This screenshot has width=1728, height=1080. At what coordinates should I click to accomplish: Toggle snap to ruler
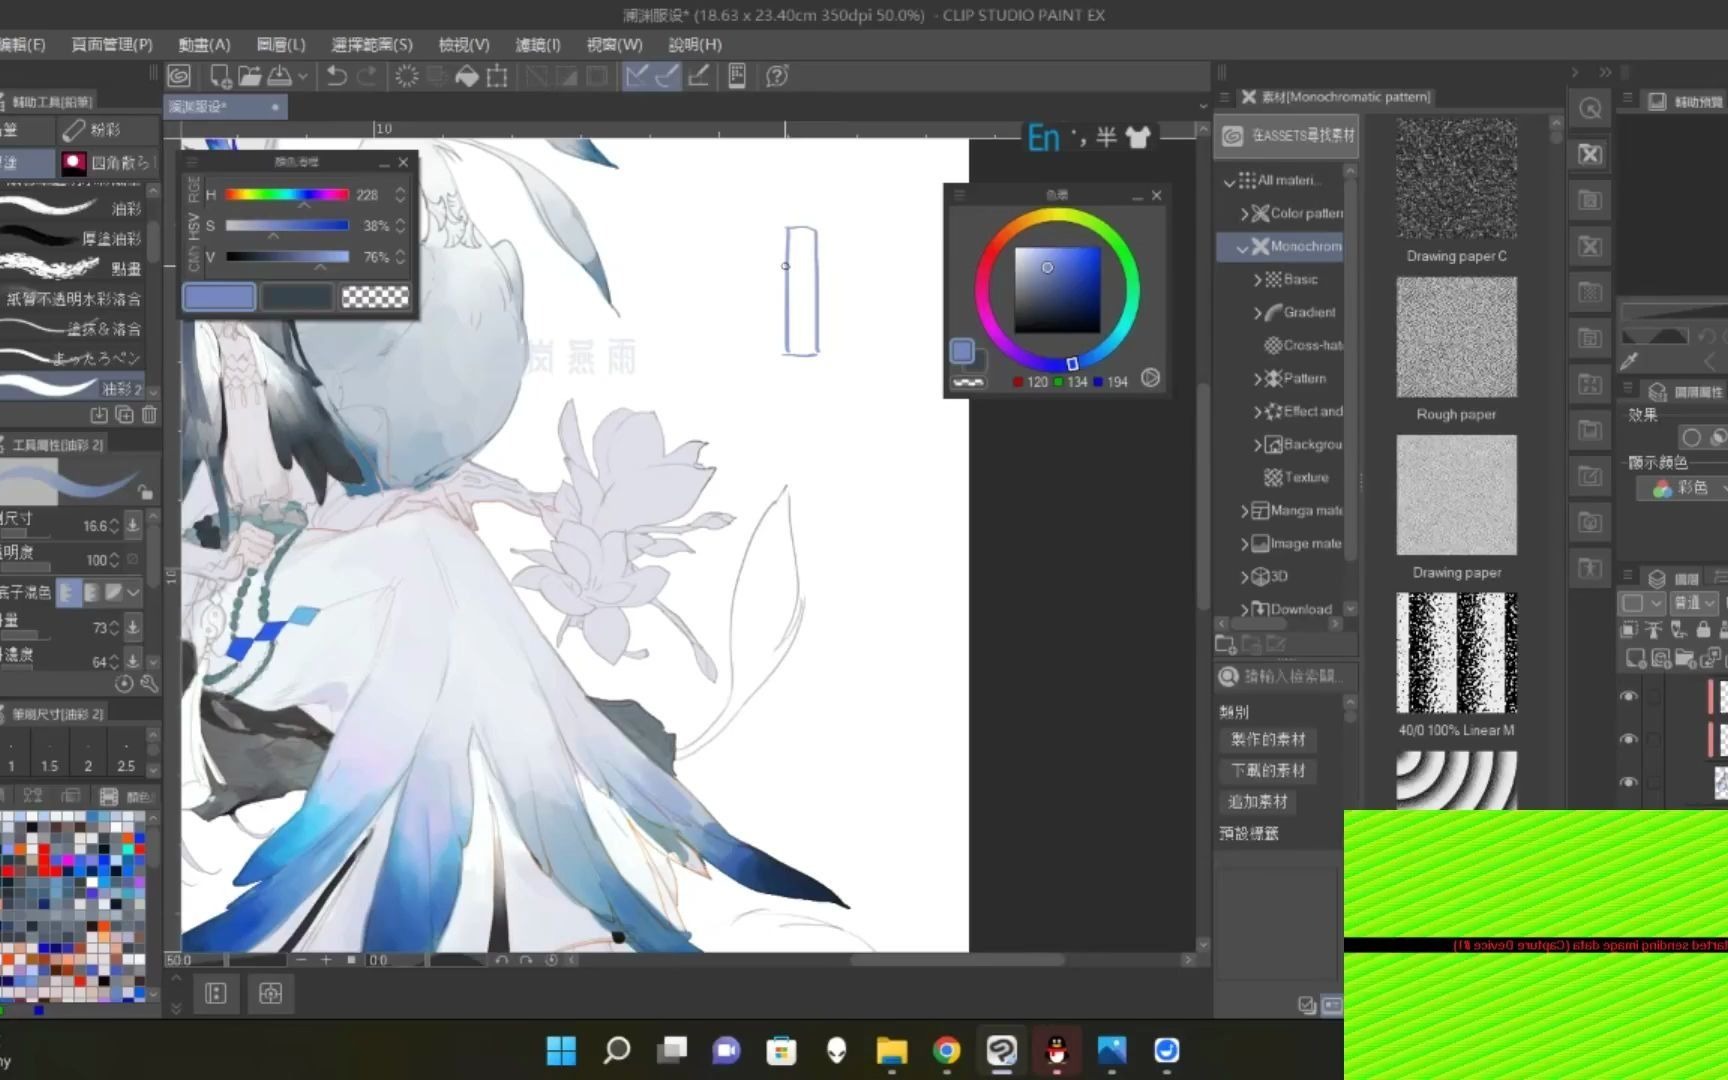tap(637, 76)
